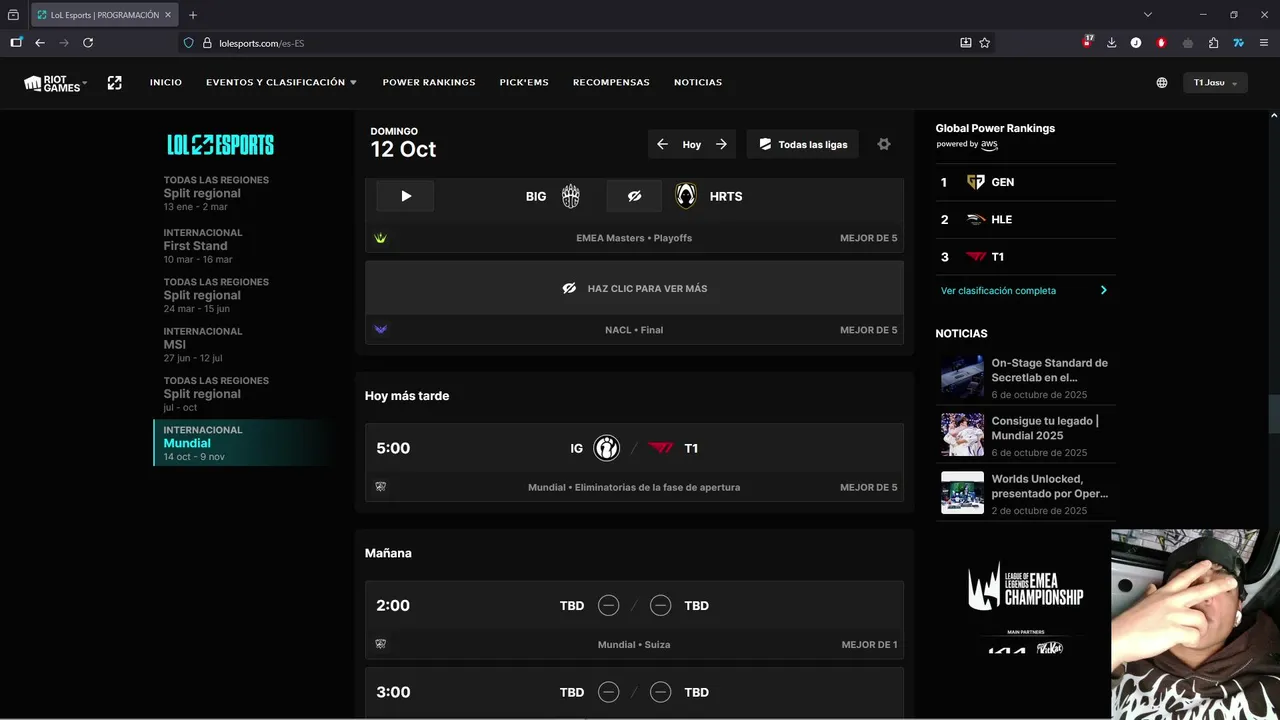This screenshot has width=1280, height=720.
Task: Select GEN in Global Power Rankings
Action: tap(1025, 182)
